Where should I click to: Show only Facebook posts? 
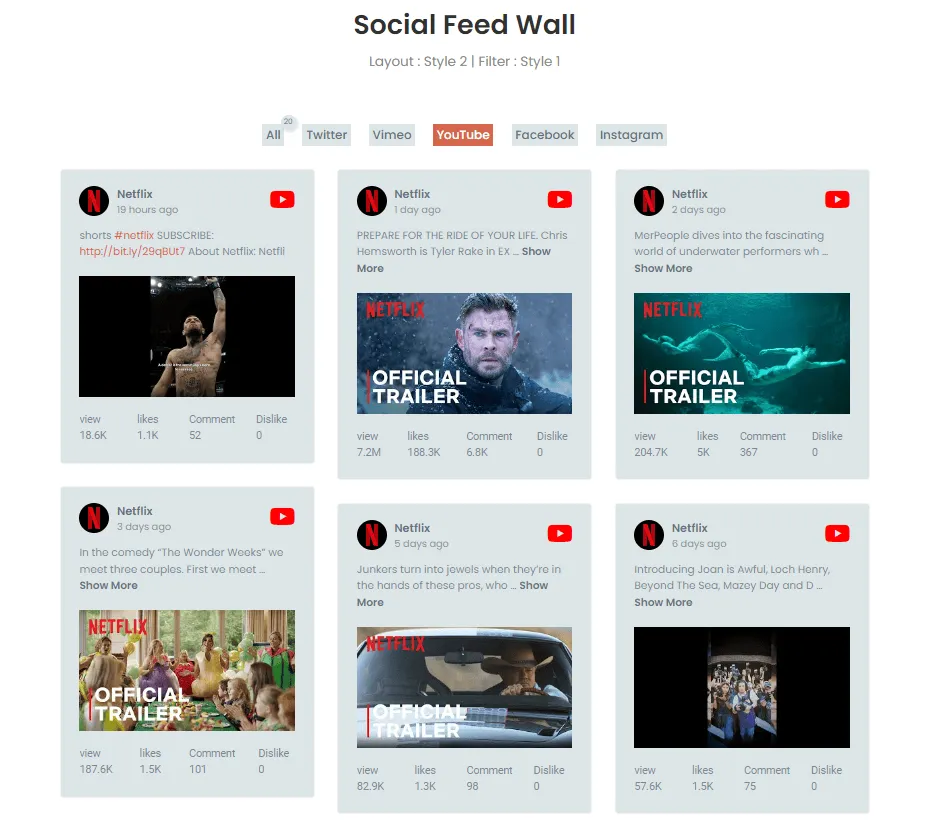pos(544,135)
